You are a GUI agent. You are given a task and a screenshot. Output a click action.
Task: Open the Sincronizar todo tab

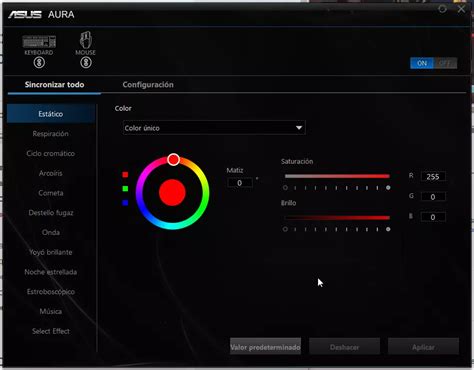point(54,85)
